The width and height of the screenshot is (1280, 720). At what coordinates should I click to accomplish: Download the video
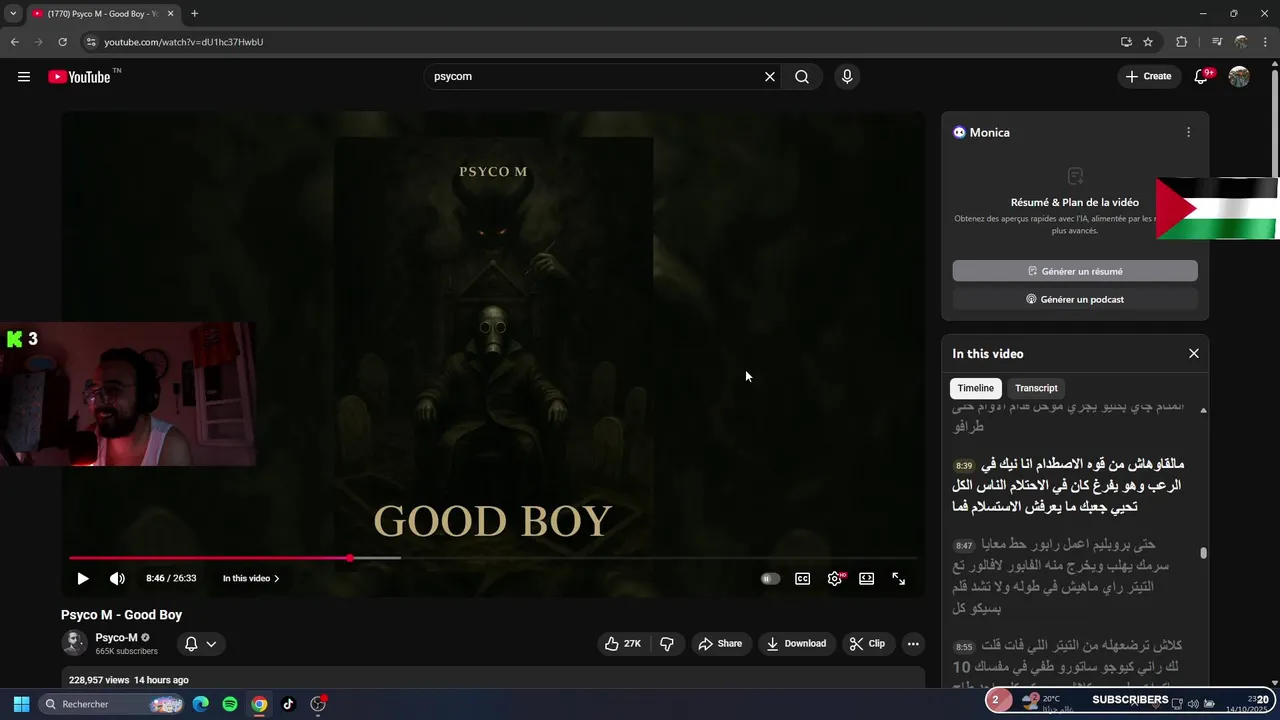(797, 644)
